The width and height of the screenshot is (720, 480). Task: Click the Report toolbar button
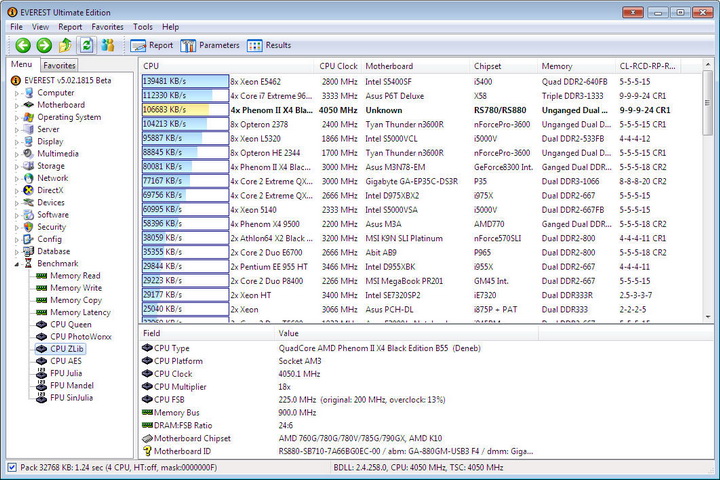click(152, 45)
